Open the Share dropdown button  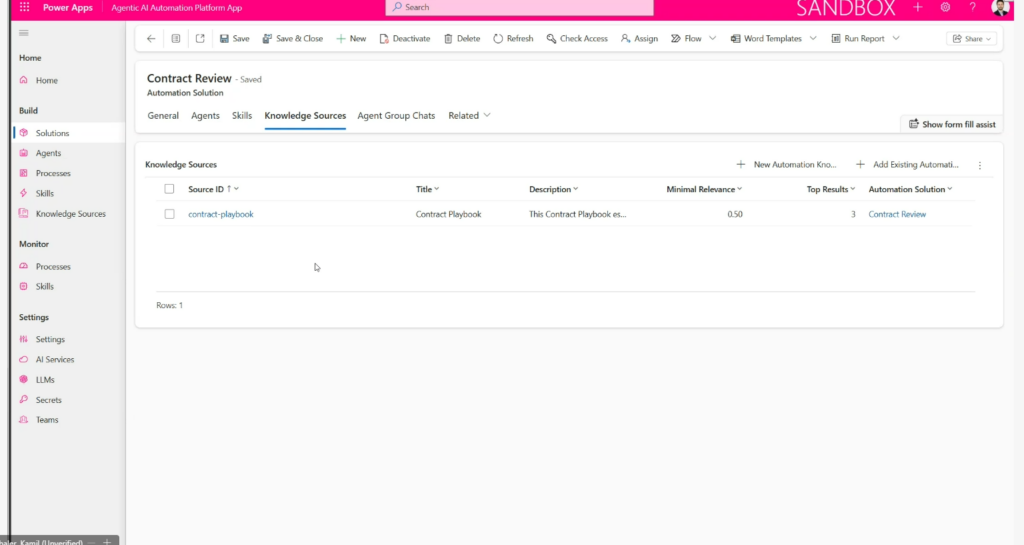click(971, 39)
